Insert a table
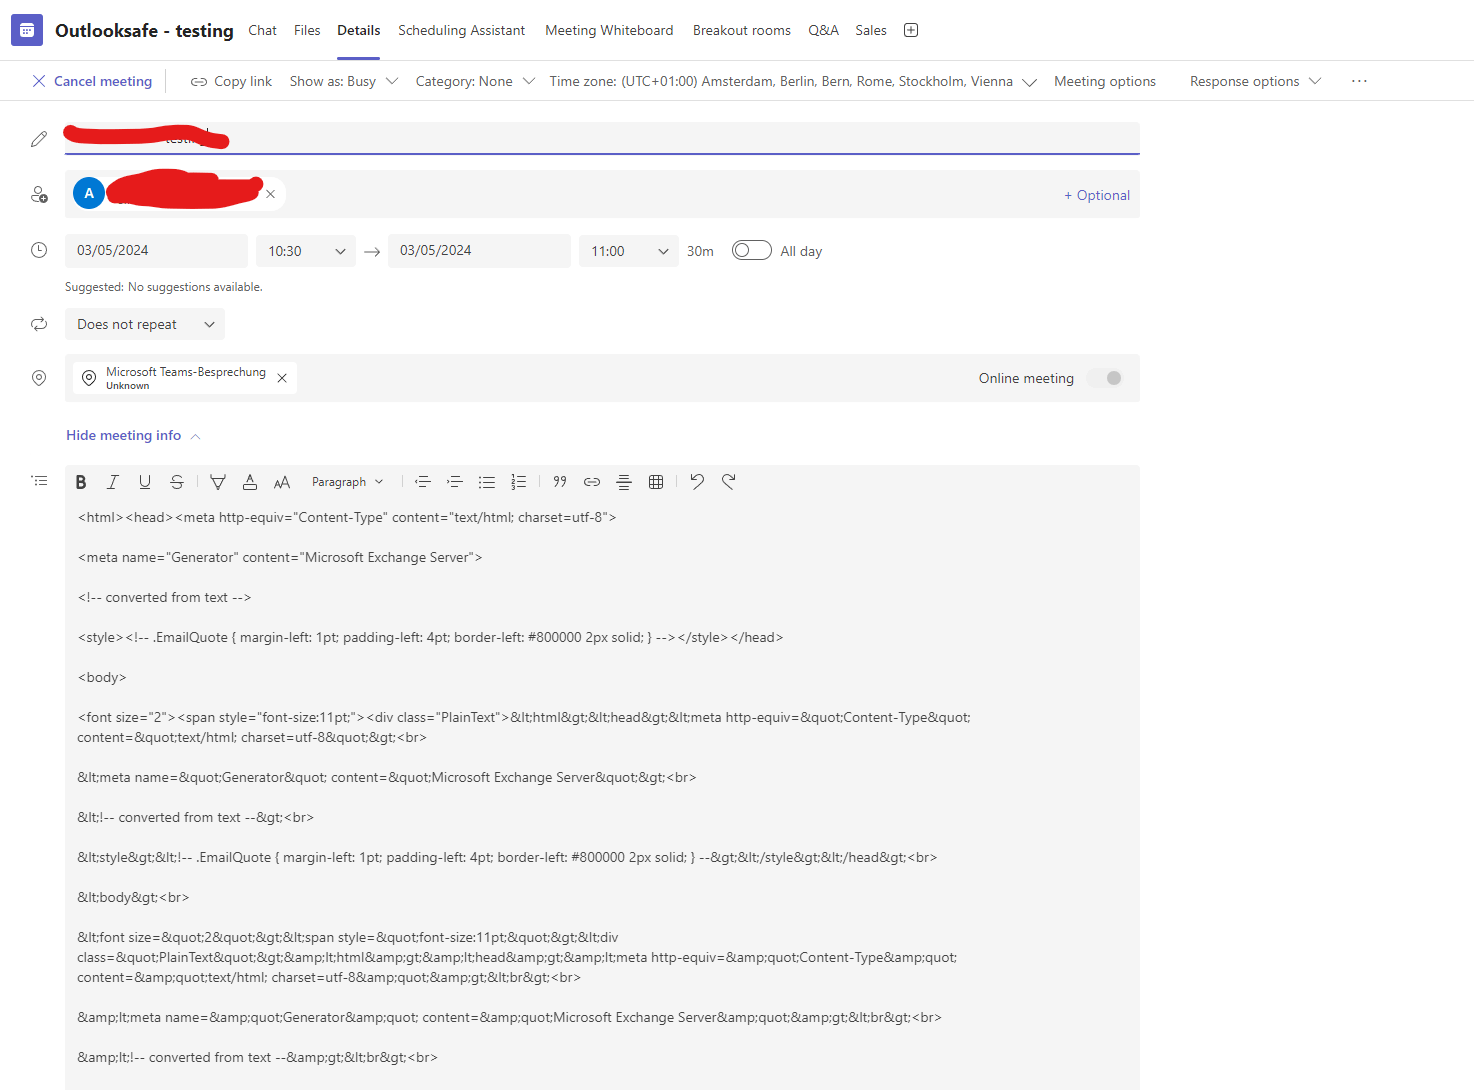Image resolution: width=1474 pixels, height=1090 pixels. [656, 482]
